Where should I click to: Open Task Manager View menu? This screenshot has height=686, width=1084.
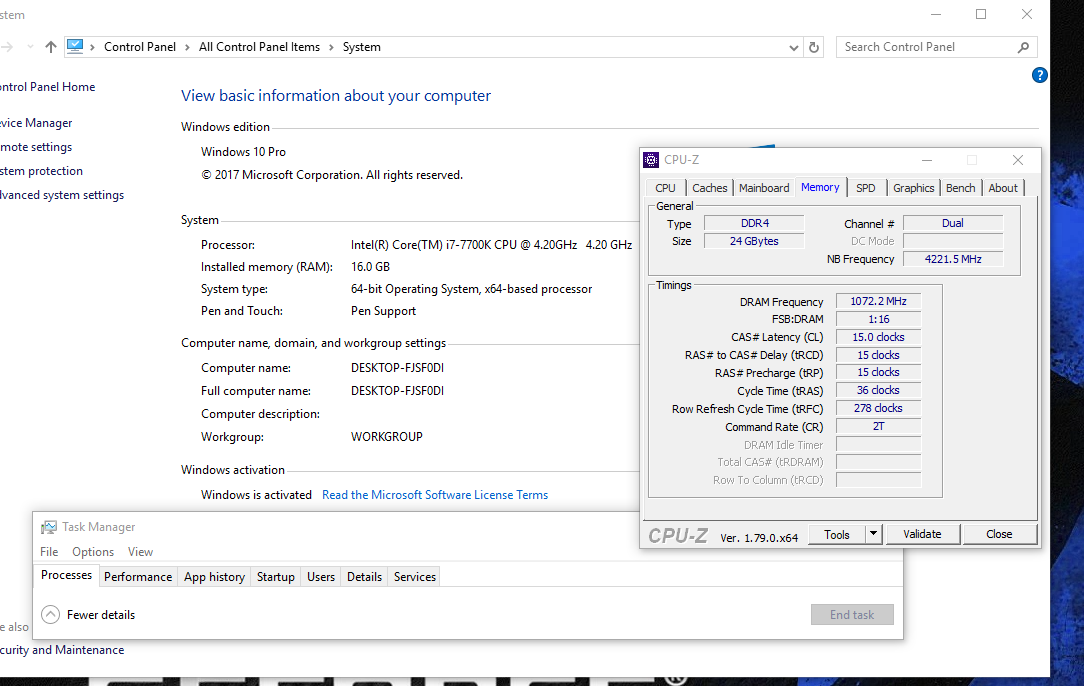(x=140, y=552)
